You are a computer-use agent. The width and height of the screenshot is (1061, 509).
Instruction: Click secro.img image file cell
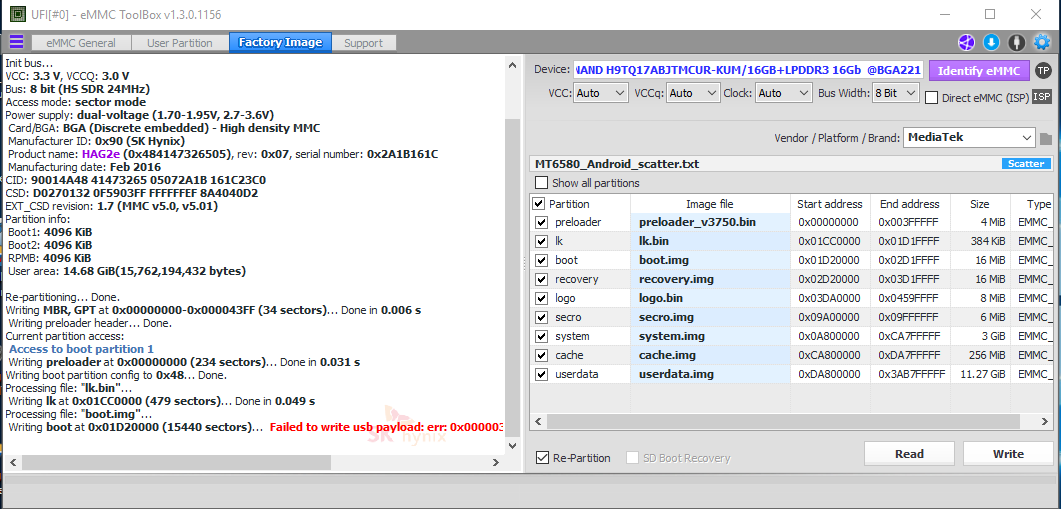(710, 317)
